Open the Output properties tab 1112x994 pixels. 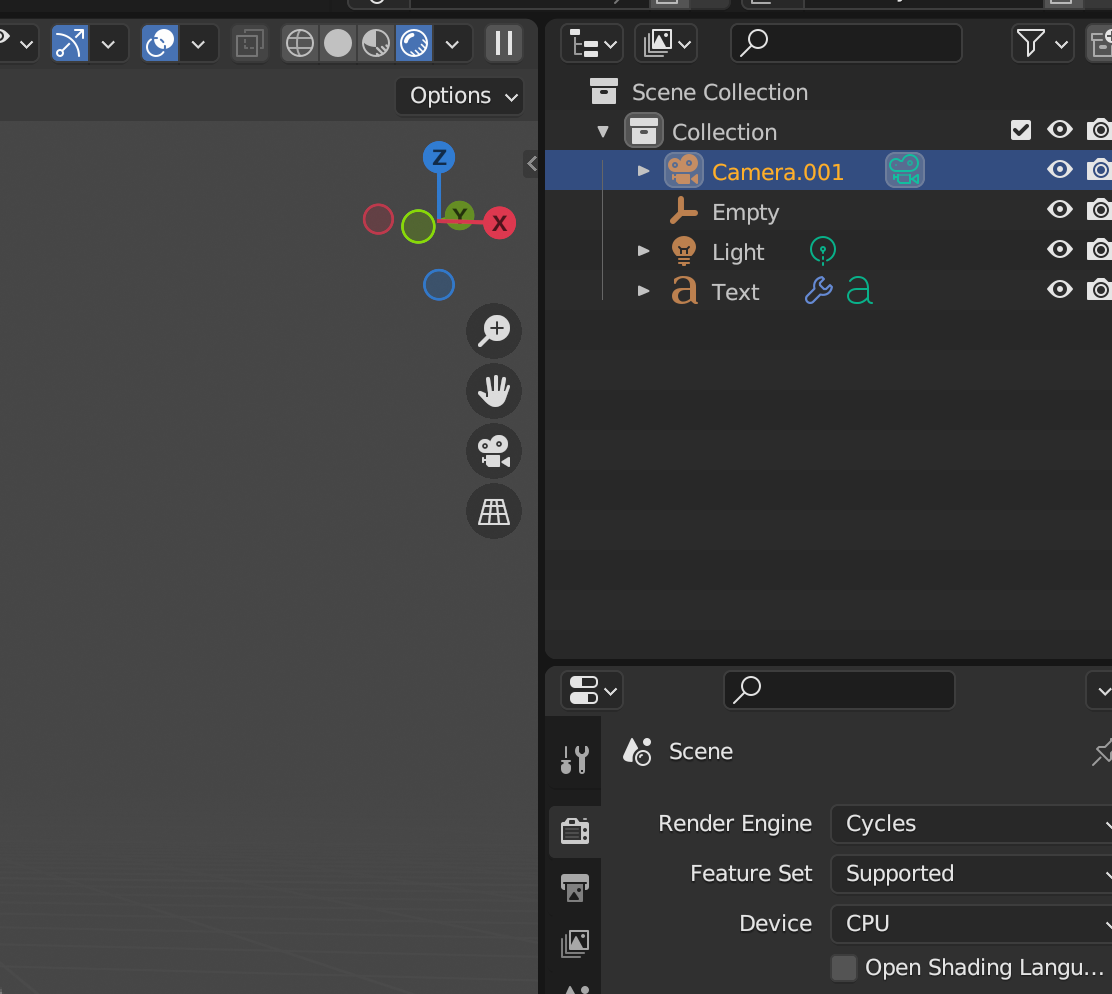pos(574,888)
